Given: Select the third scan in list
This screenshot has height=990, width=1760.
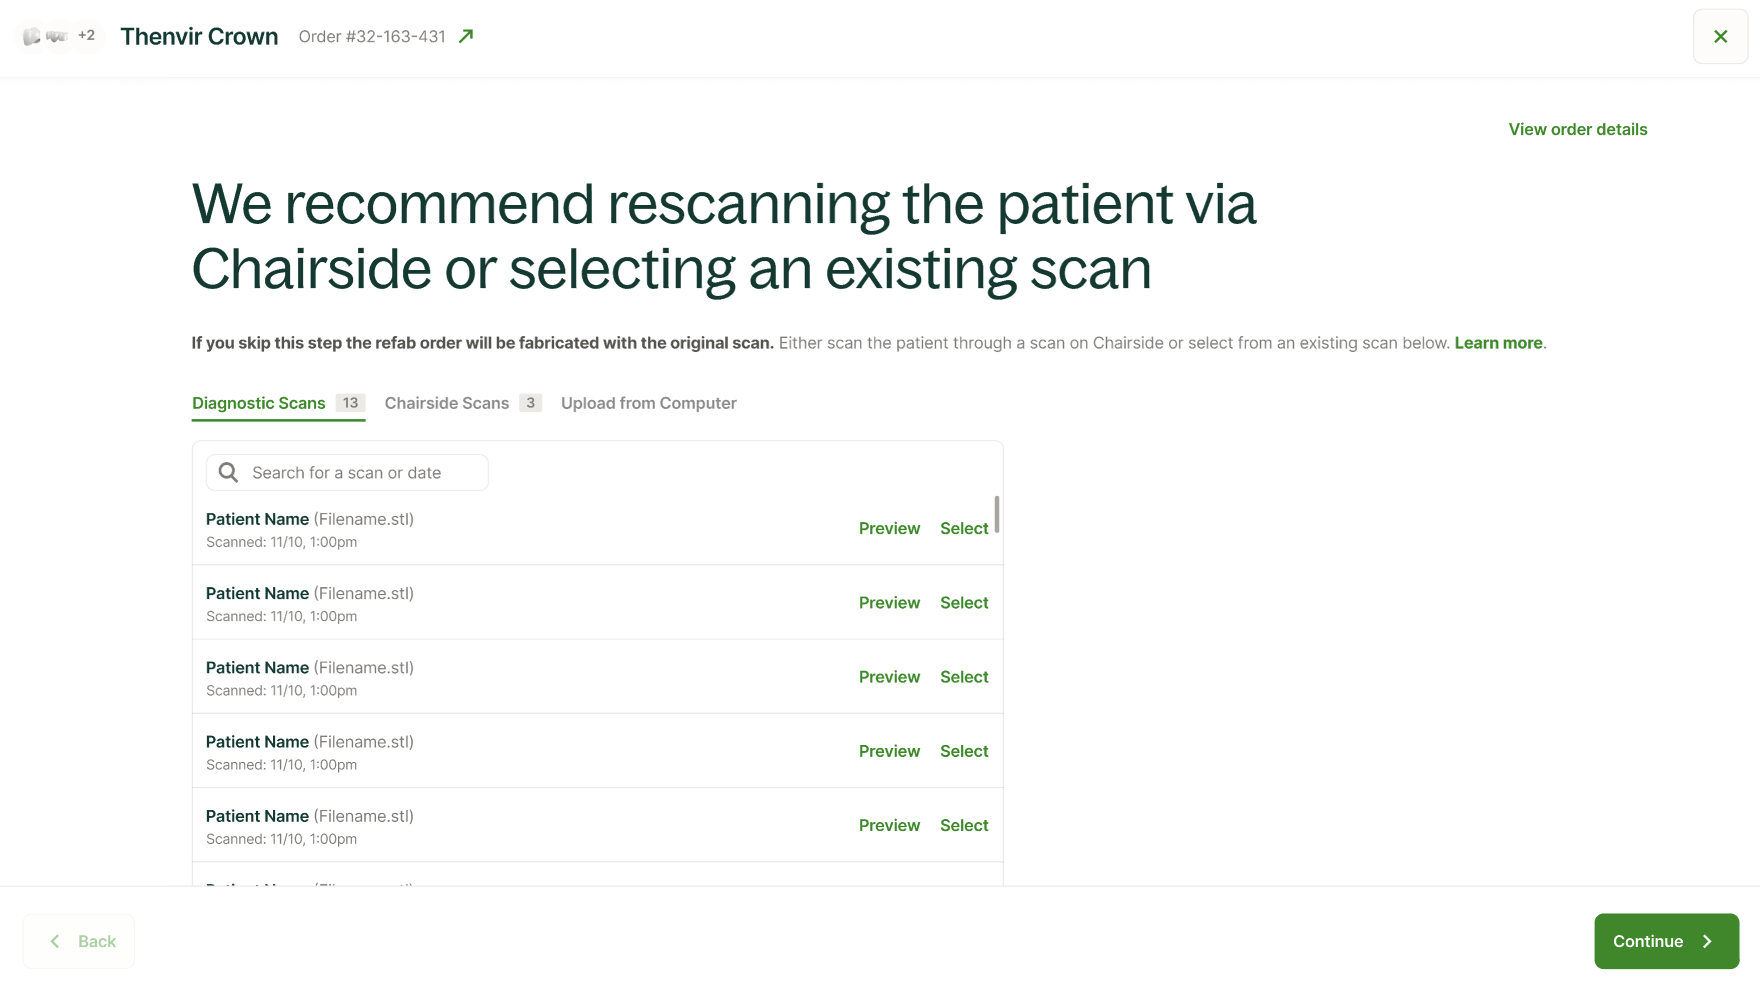Looking at the screenshot, I should (x=964, y=677).
